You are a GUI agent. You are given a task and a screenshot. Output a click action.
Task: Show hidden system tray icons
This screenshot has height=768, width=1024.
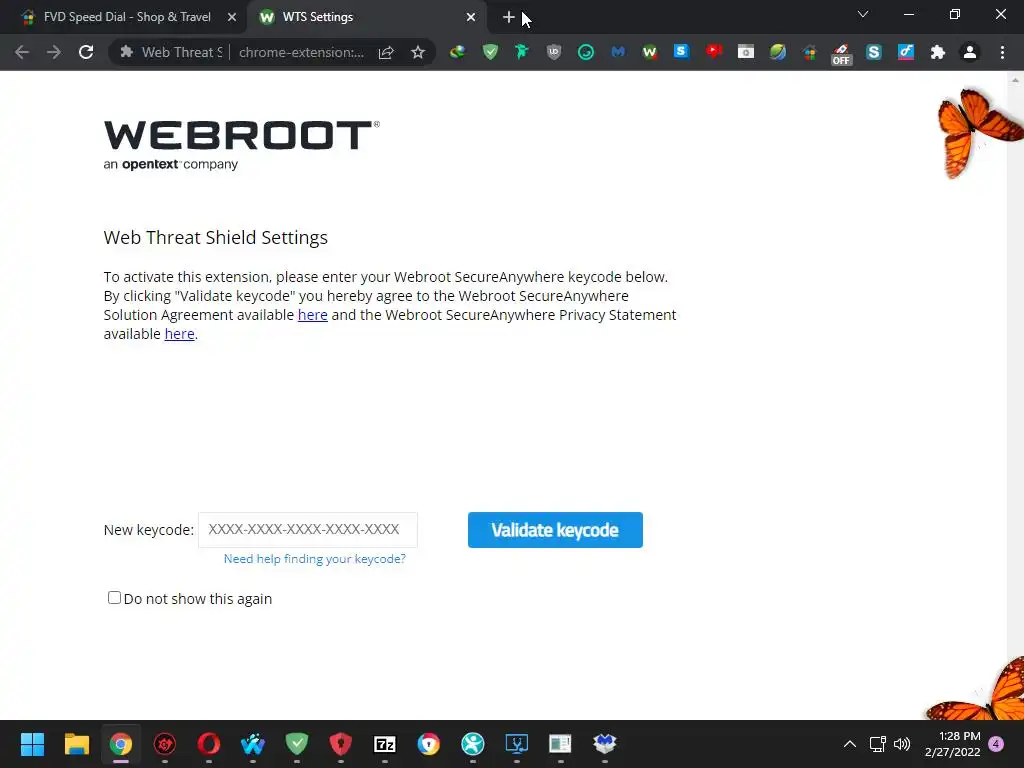(x=850, y=744)
